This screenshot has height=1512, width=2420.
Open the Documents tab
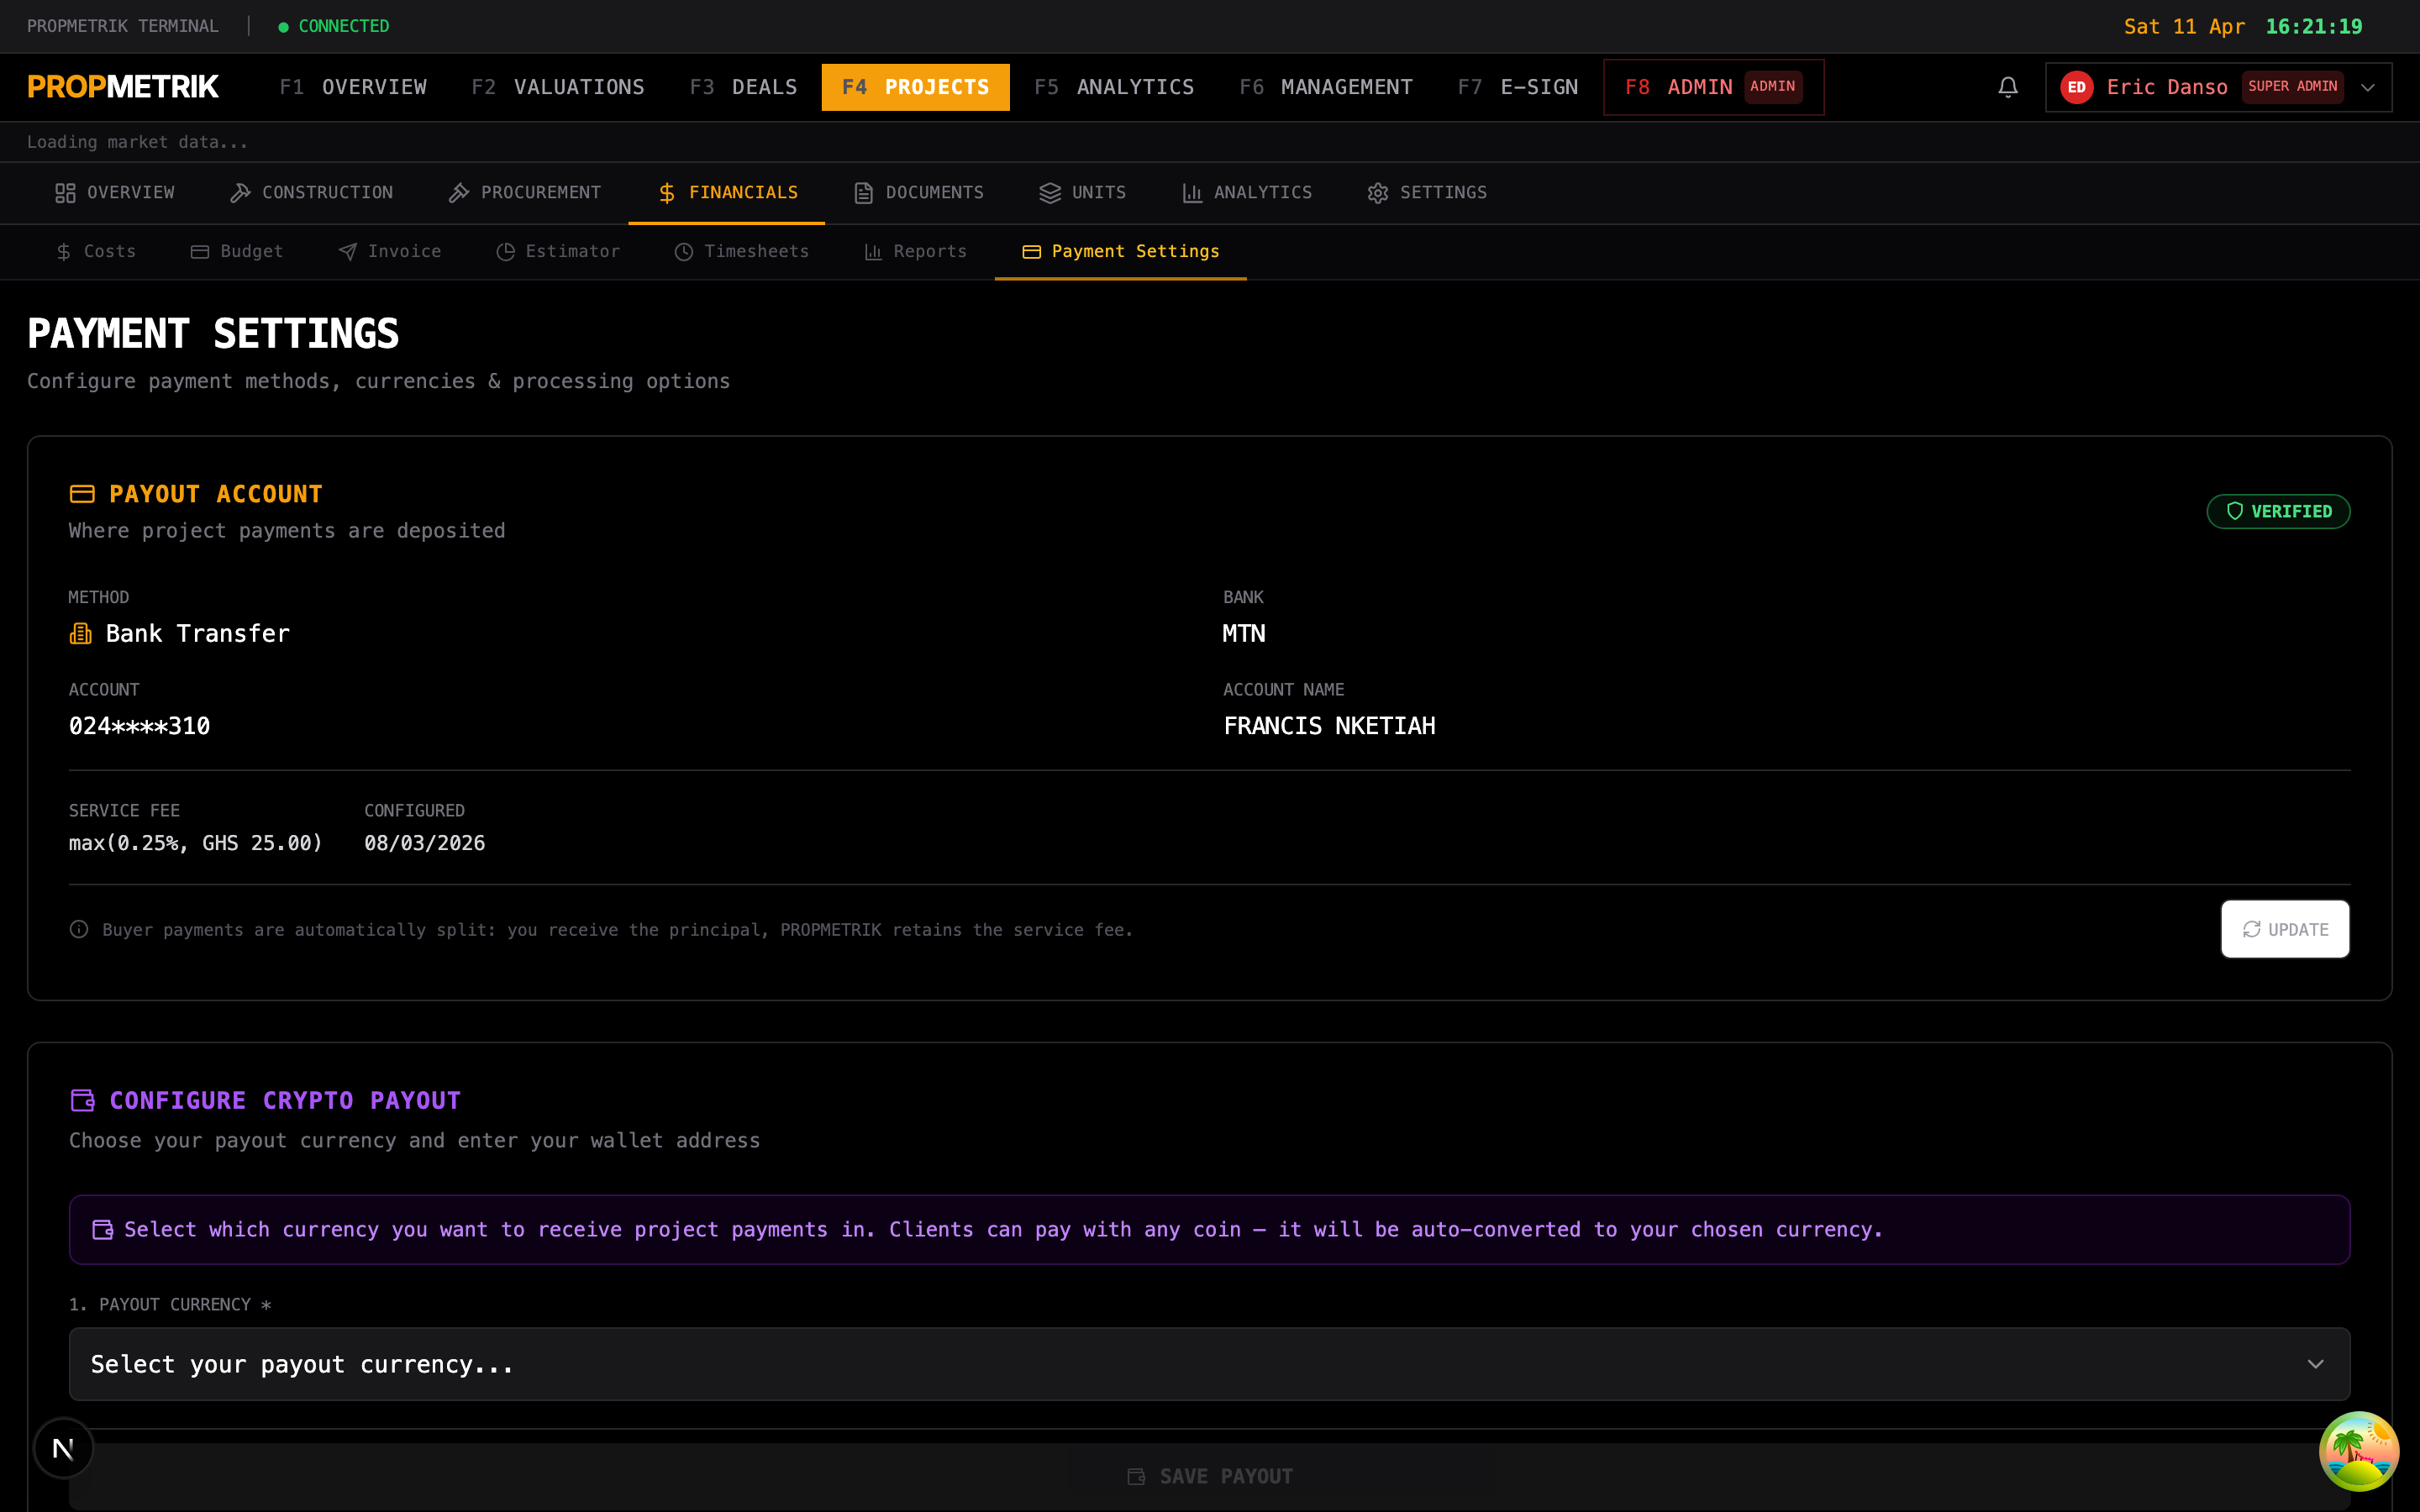[x=918, y=192]
